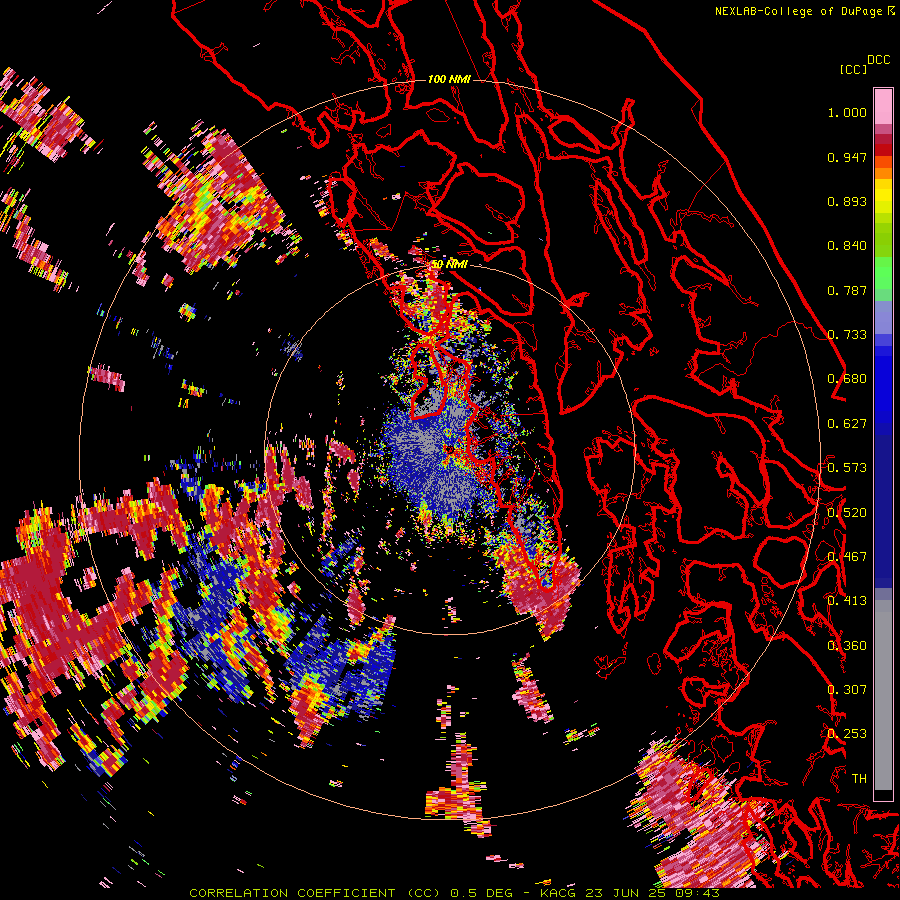Click the 0.947 scale value

pyautogui.click(x=847, y=157)
